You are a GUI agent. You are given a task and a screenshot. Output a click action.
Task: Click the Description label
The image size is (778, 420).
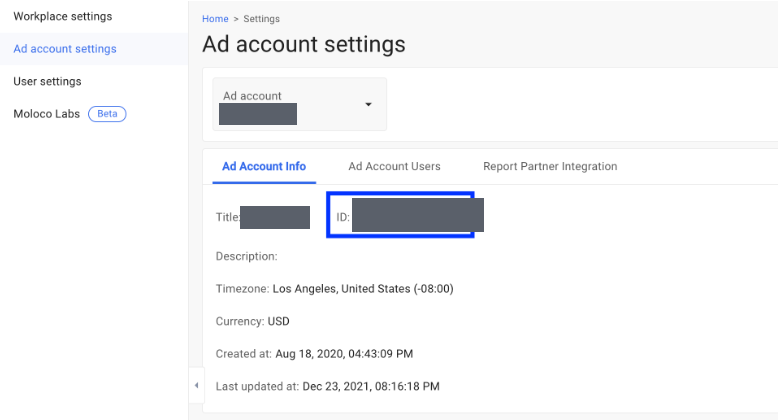[247, 256]
